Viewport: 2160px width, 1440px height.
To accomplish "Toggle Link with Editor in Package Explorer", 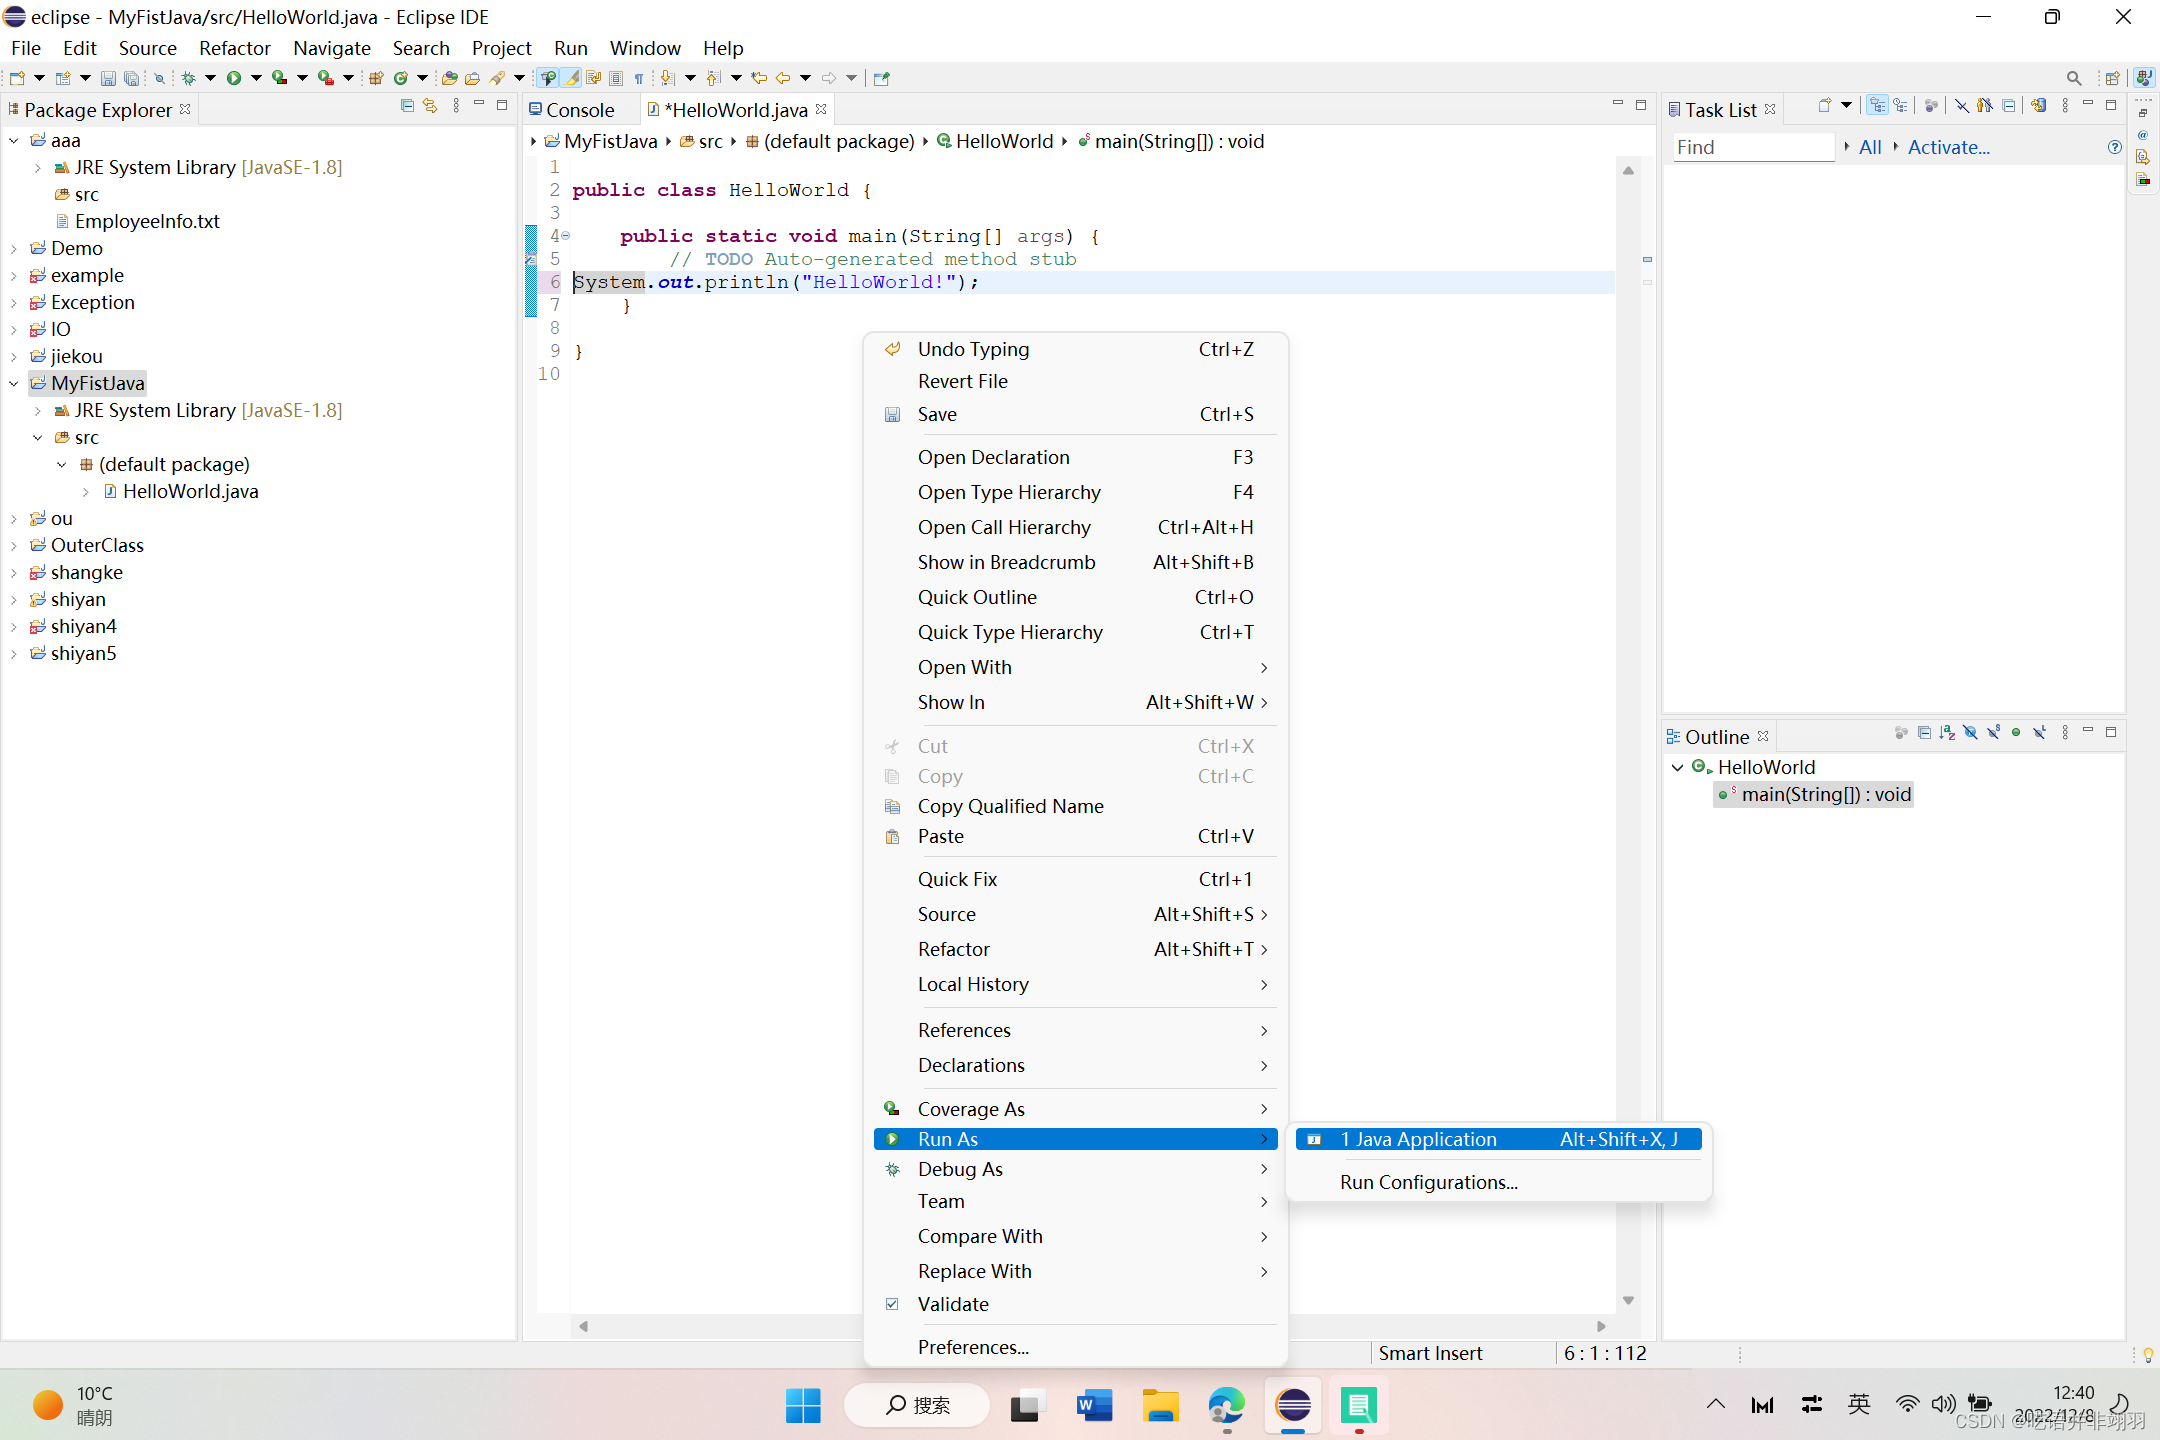I will (x=430, y=106).
